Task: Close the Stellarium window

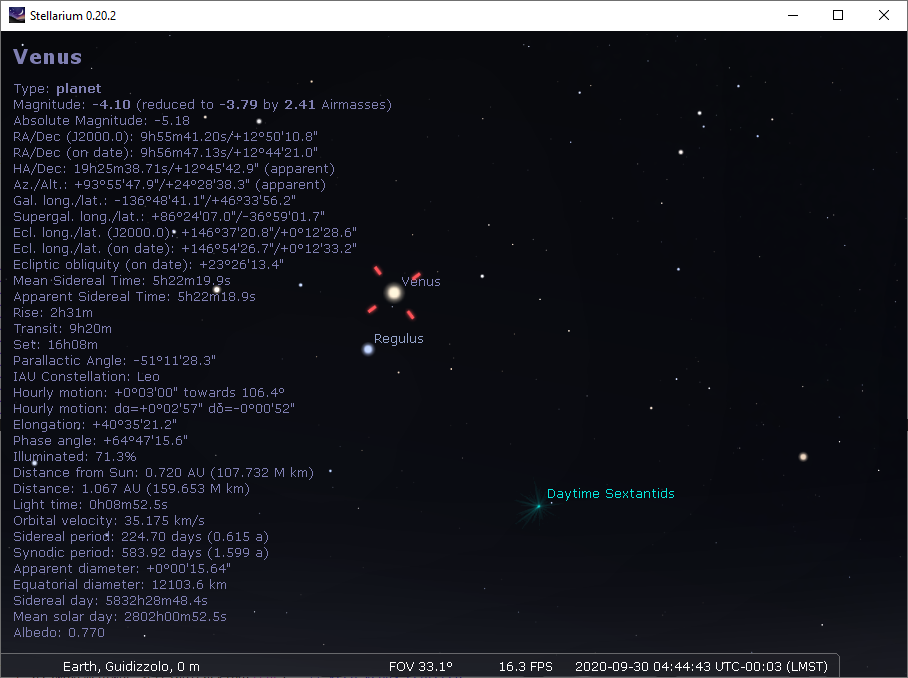Action: [883, 15]
